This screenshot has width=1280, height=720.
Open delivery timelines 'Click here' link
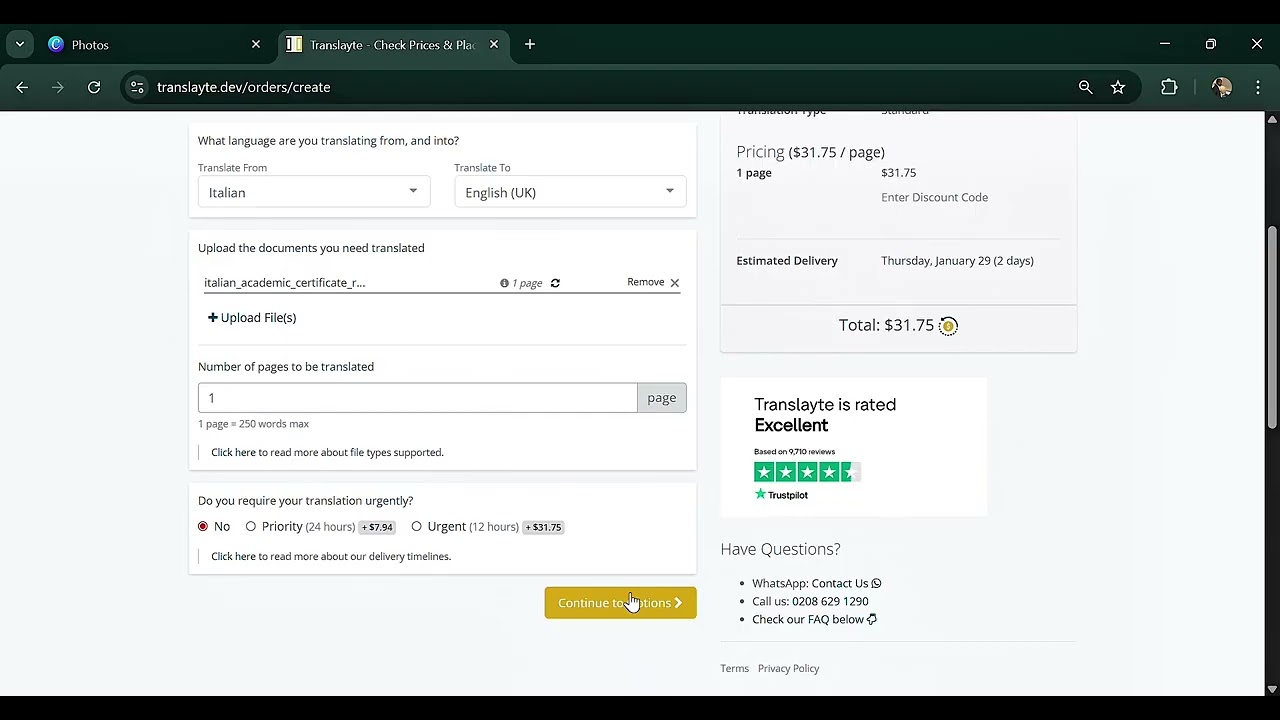[x=233, y=556]
